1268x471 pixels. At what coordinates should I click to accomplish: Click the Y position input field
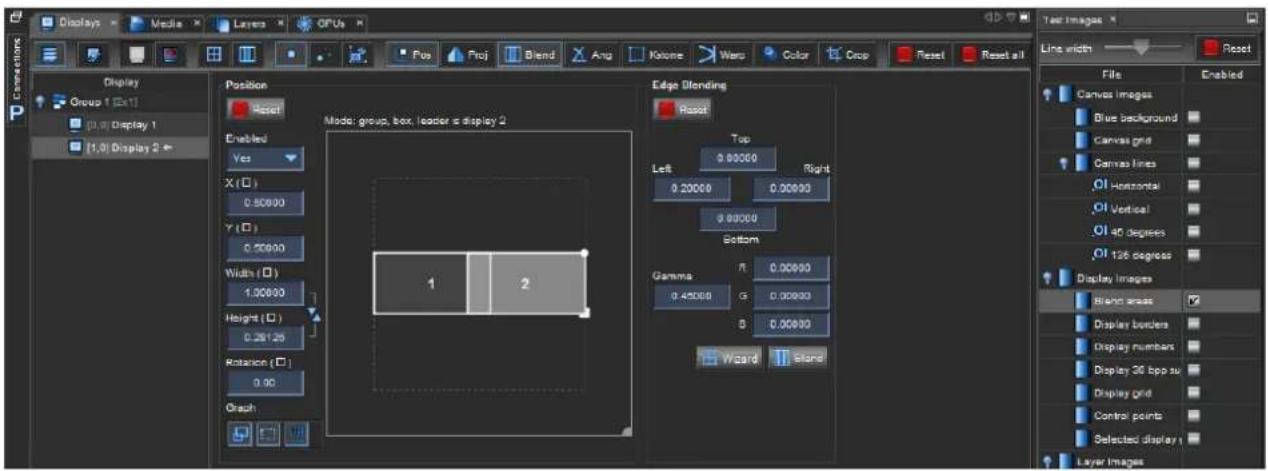264,248
